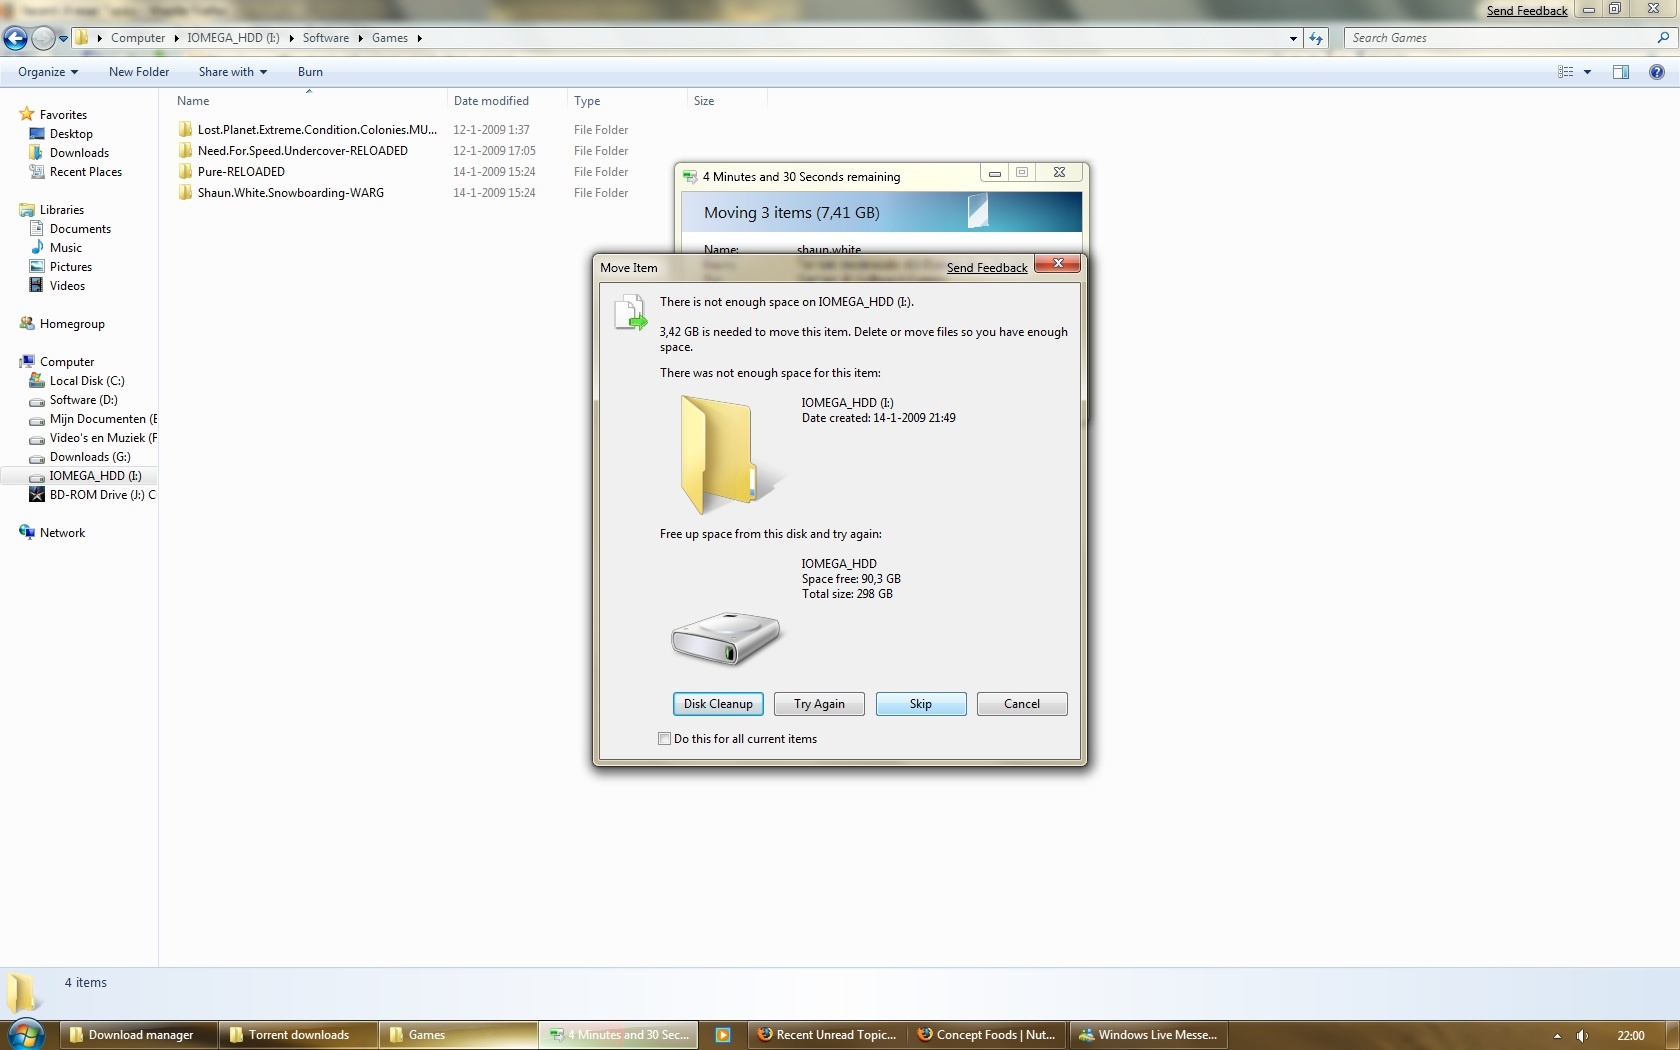The image size is (1680, 1050).
Task: Open the Organize menu
Action: [48, 72]
